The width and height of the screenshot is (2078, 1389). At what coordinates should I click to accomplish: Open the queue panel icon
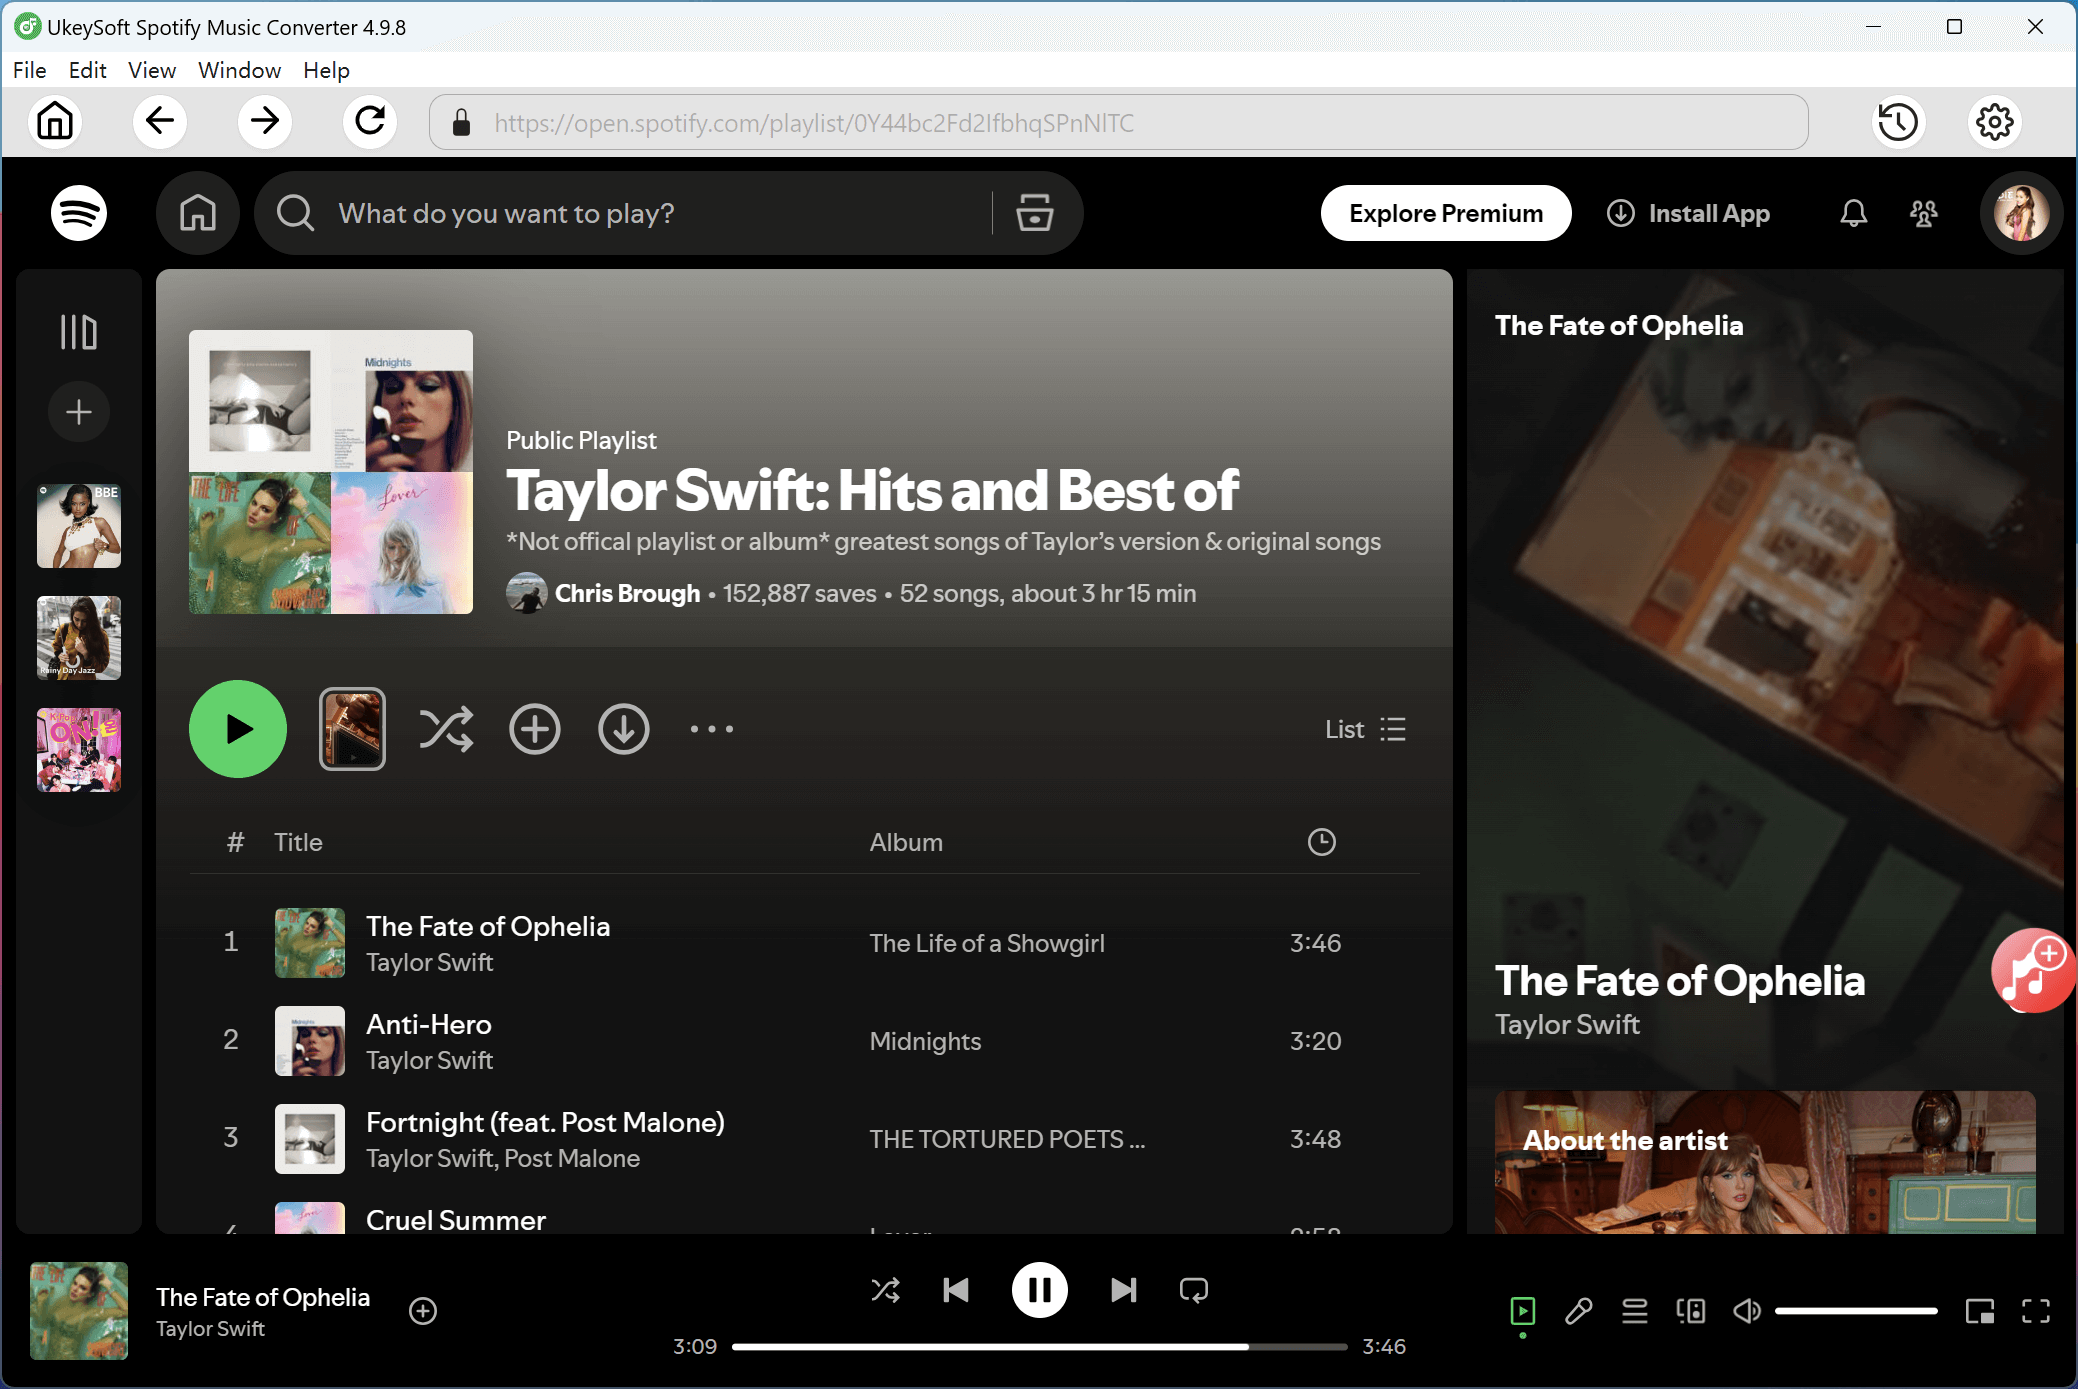[1634, 1311]
